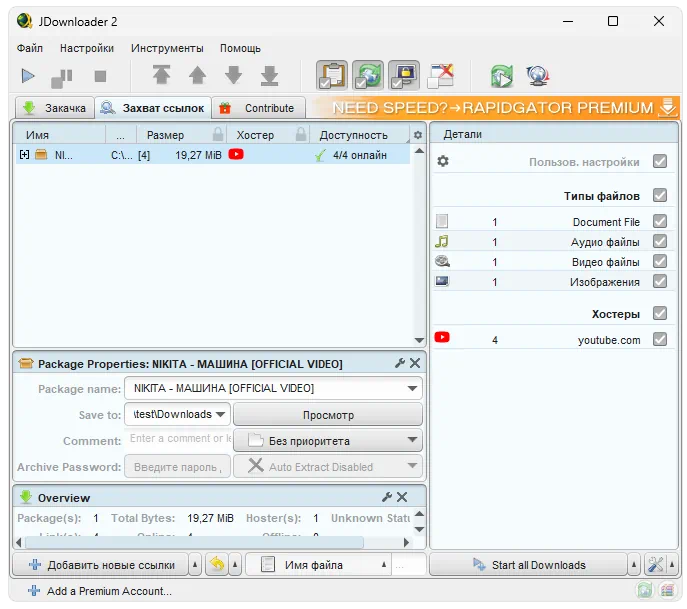
Task: Click bottom-right calendar status icon
Action: point(667,590)
